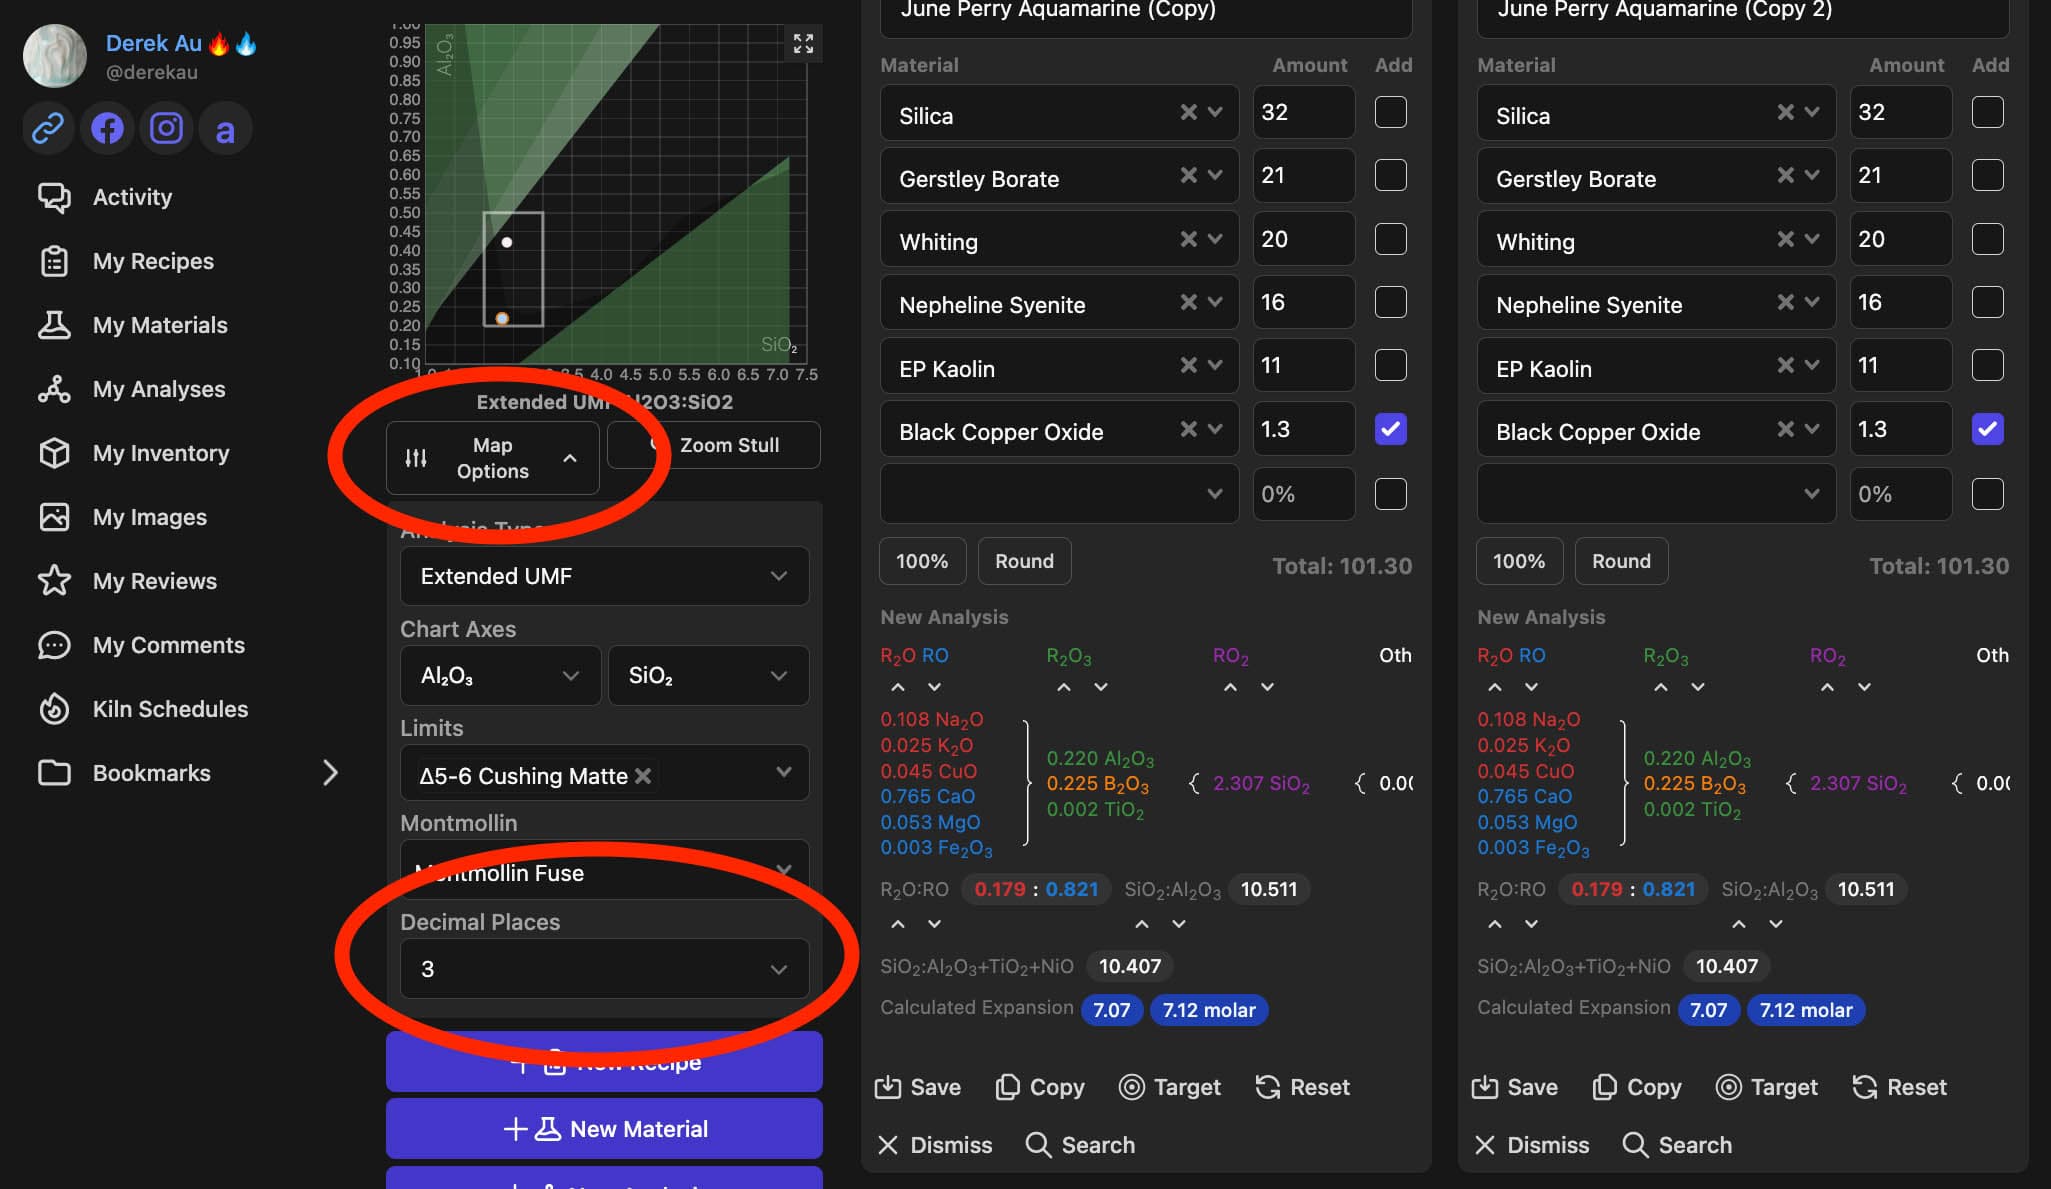Click the Silica amount field in second recipe
Viewport: 2051px width, 1189px height.
pos(1899,112)
